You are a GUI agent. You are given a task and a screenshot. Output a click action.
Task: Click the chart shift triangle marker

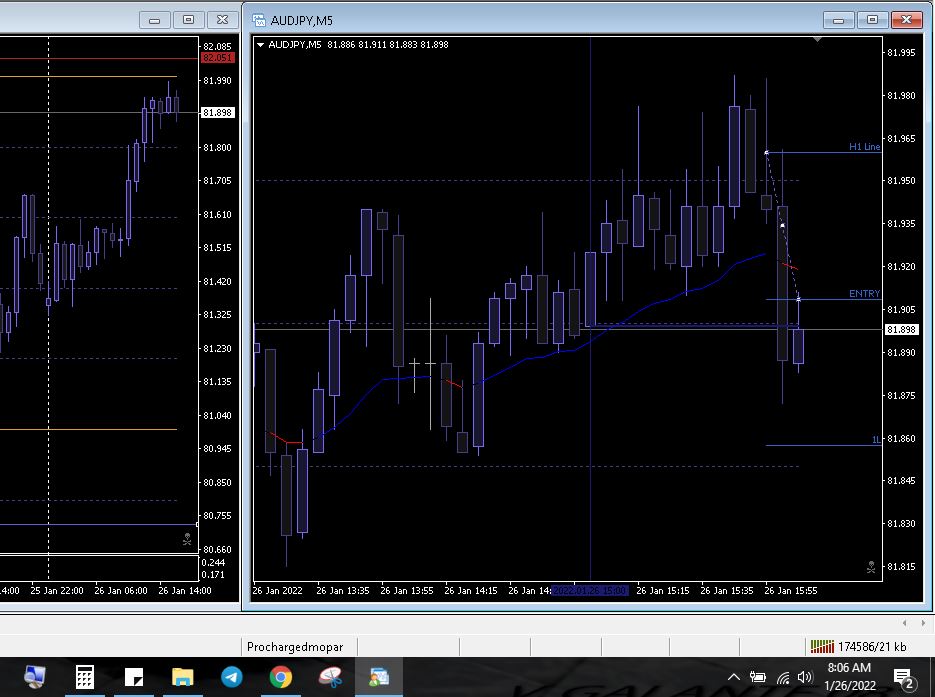pyautogui.click(x=818, y=41)
